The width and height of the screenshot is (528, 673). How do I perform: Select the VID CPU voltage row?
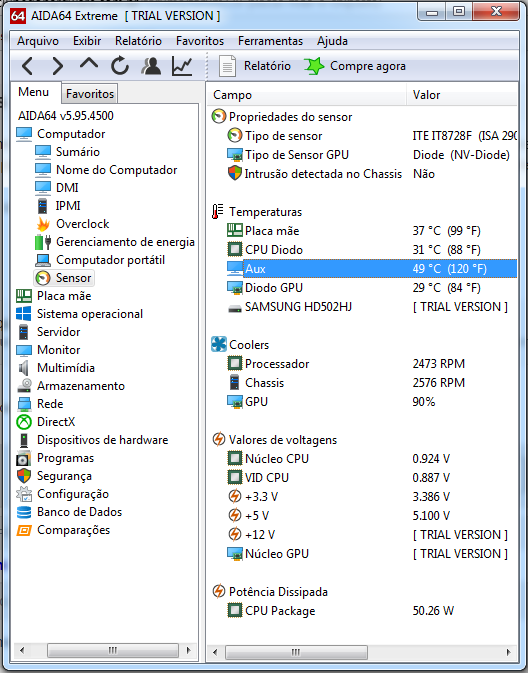click(371, 478)
